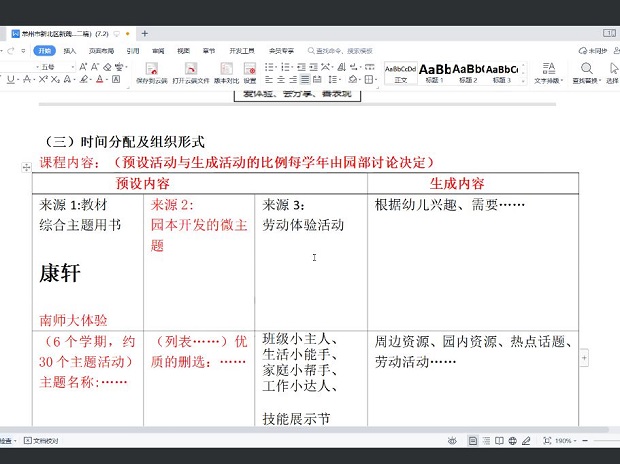Clear formatting with the eraser icon

(107, 67)
